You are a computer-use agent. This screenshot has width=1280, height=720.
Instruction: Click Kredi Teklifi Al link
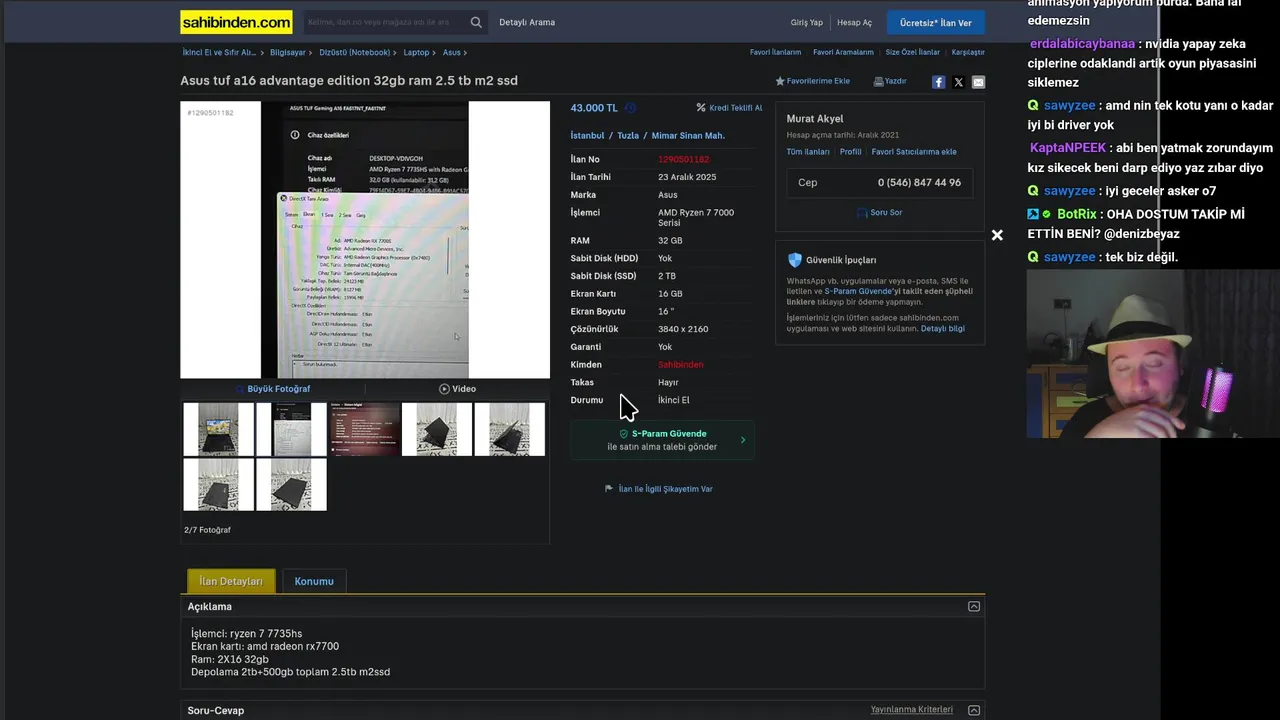[x=736, y=108]
